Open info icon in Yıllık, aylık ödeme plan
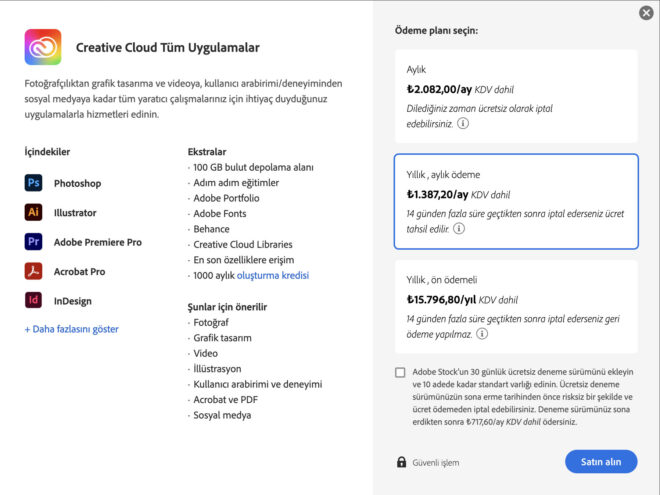This screenshot has height=495, width=660. pyautogui.click(x=458, y=228)
